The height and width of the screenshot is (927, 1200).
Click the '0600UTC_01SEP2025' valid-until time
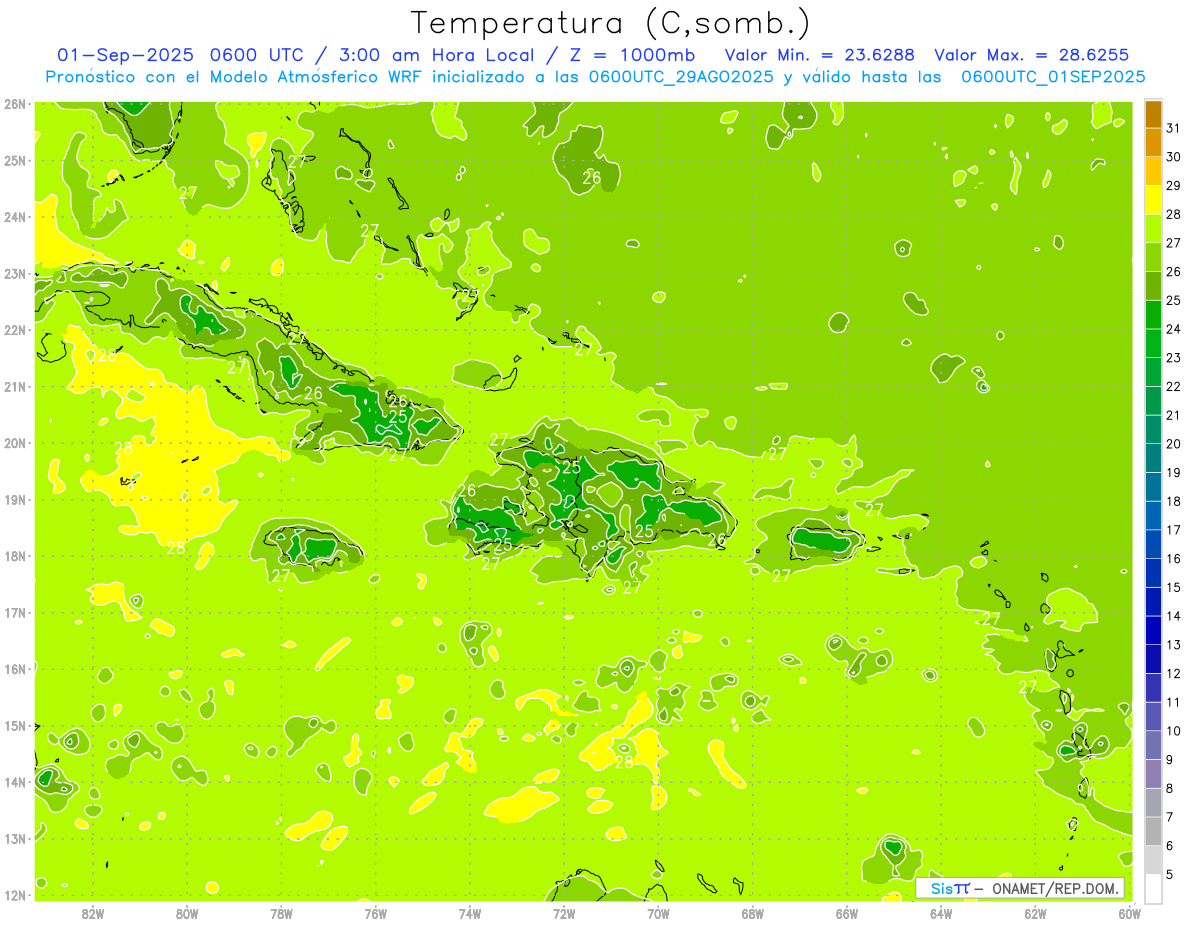point(1053,77)
